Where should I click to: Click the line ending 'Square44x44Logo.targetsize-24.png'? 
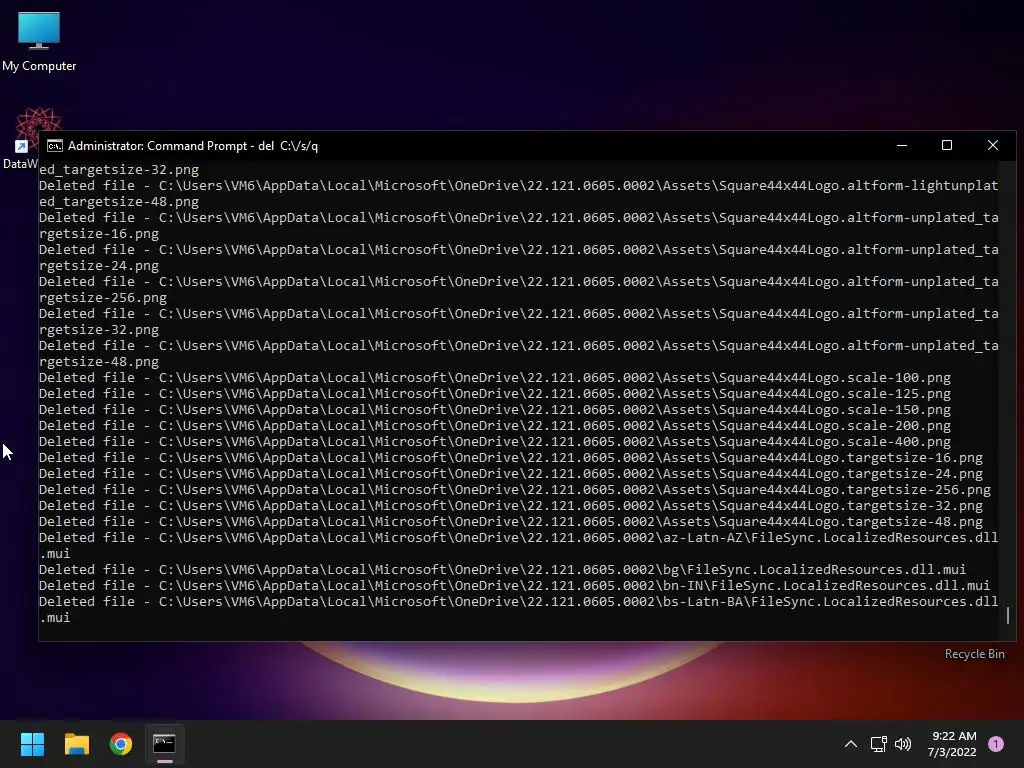pos(511,473)
